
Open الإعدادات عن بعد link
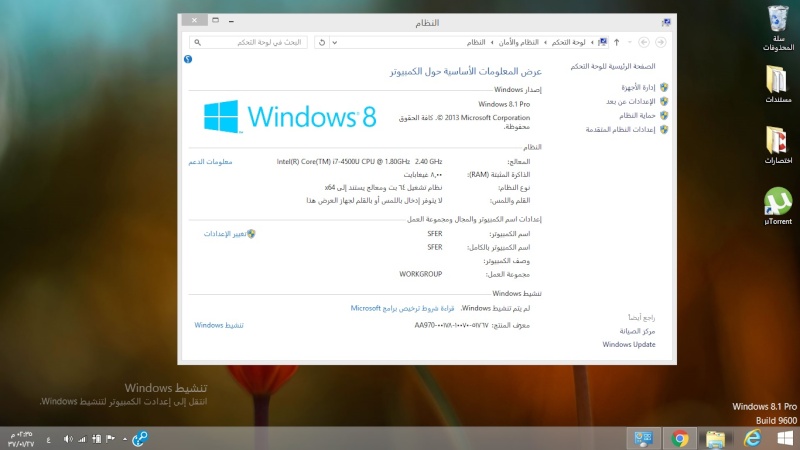click(x=630, y=102)
